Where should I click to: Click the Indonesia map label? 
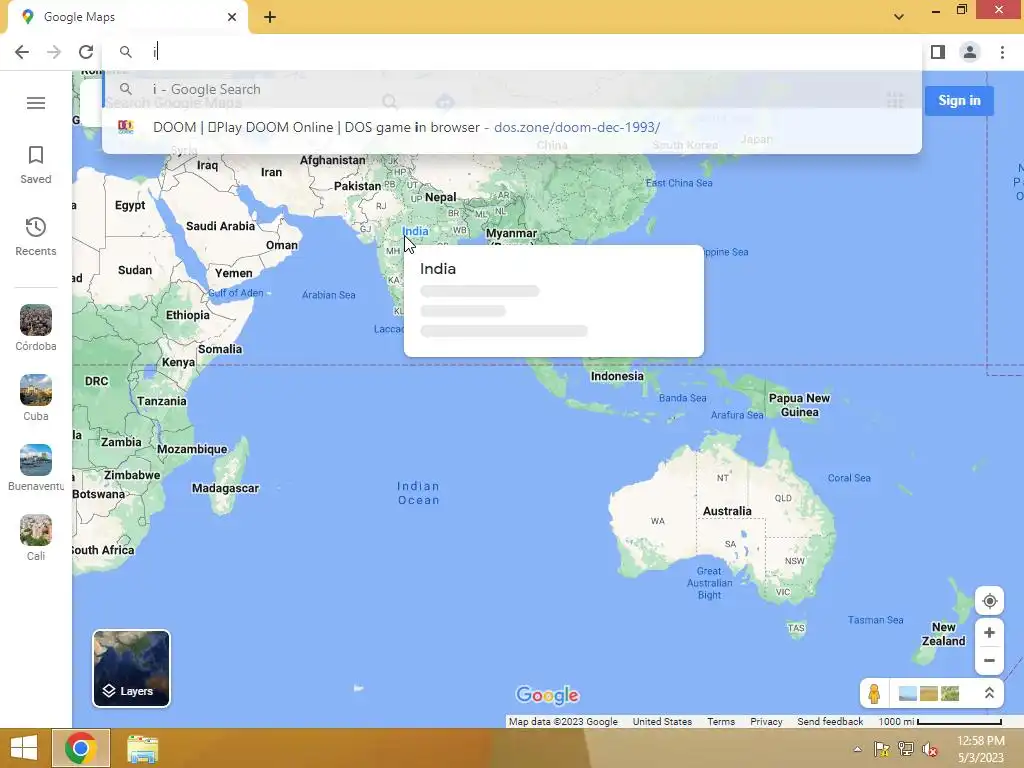pos(617,376)
